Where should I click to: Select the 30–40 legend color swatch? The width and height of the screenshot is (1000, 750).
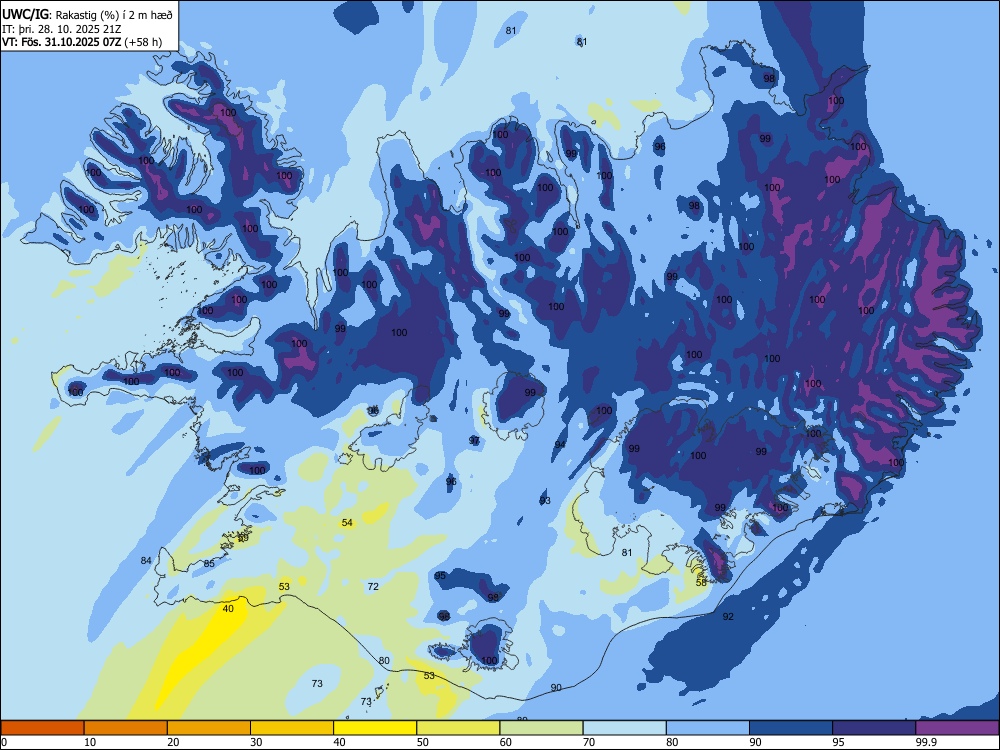pyautogui.click(x=292, y=728)
